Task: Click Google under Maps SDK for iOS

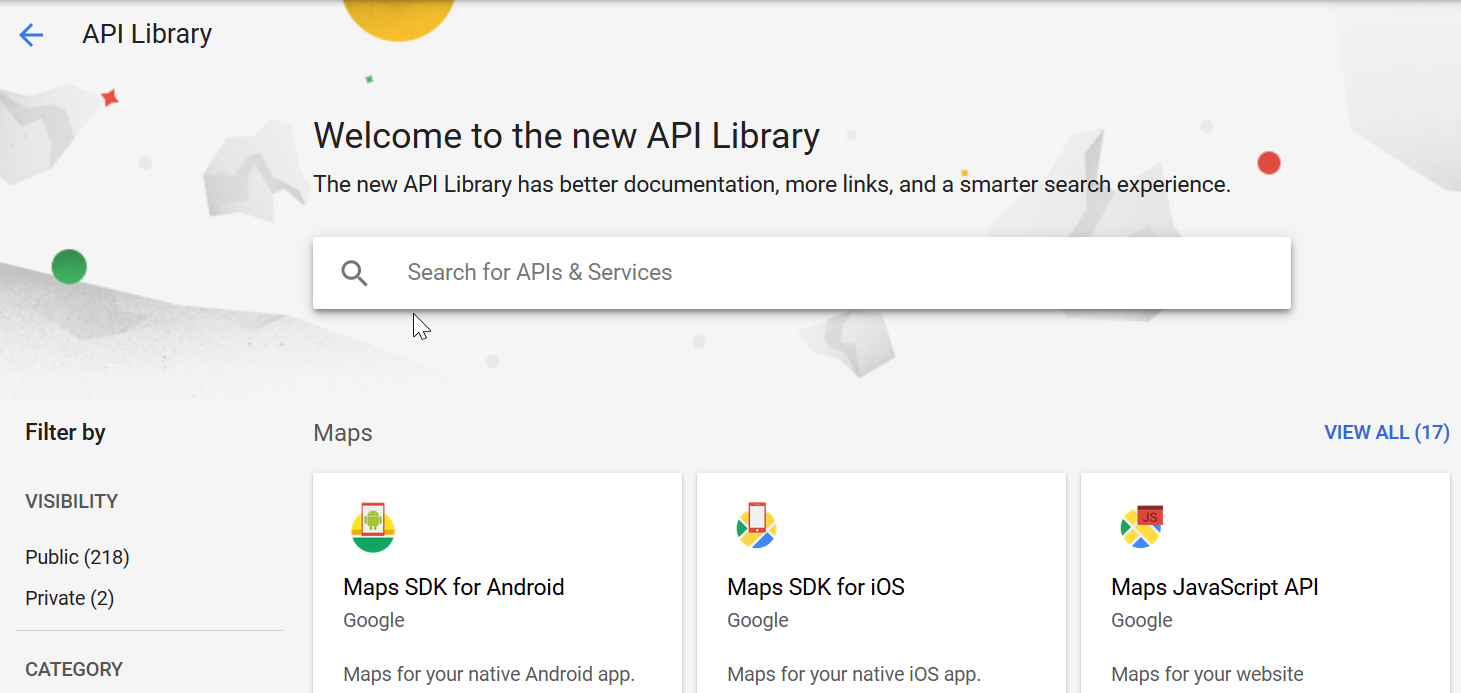Action: click(758, 620)
